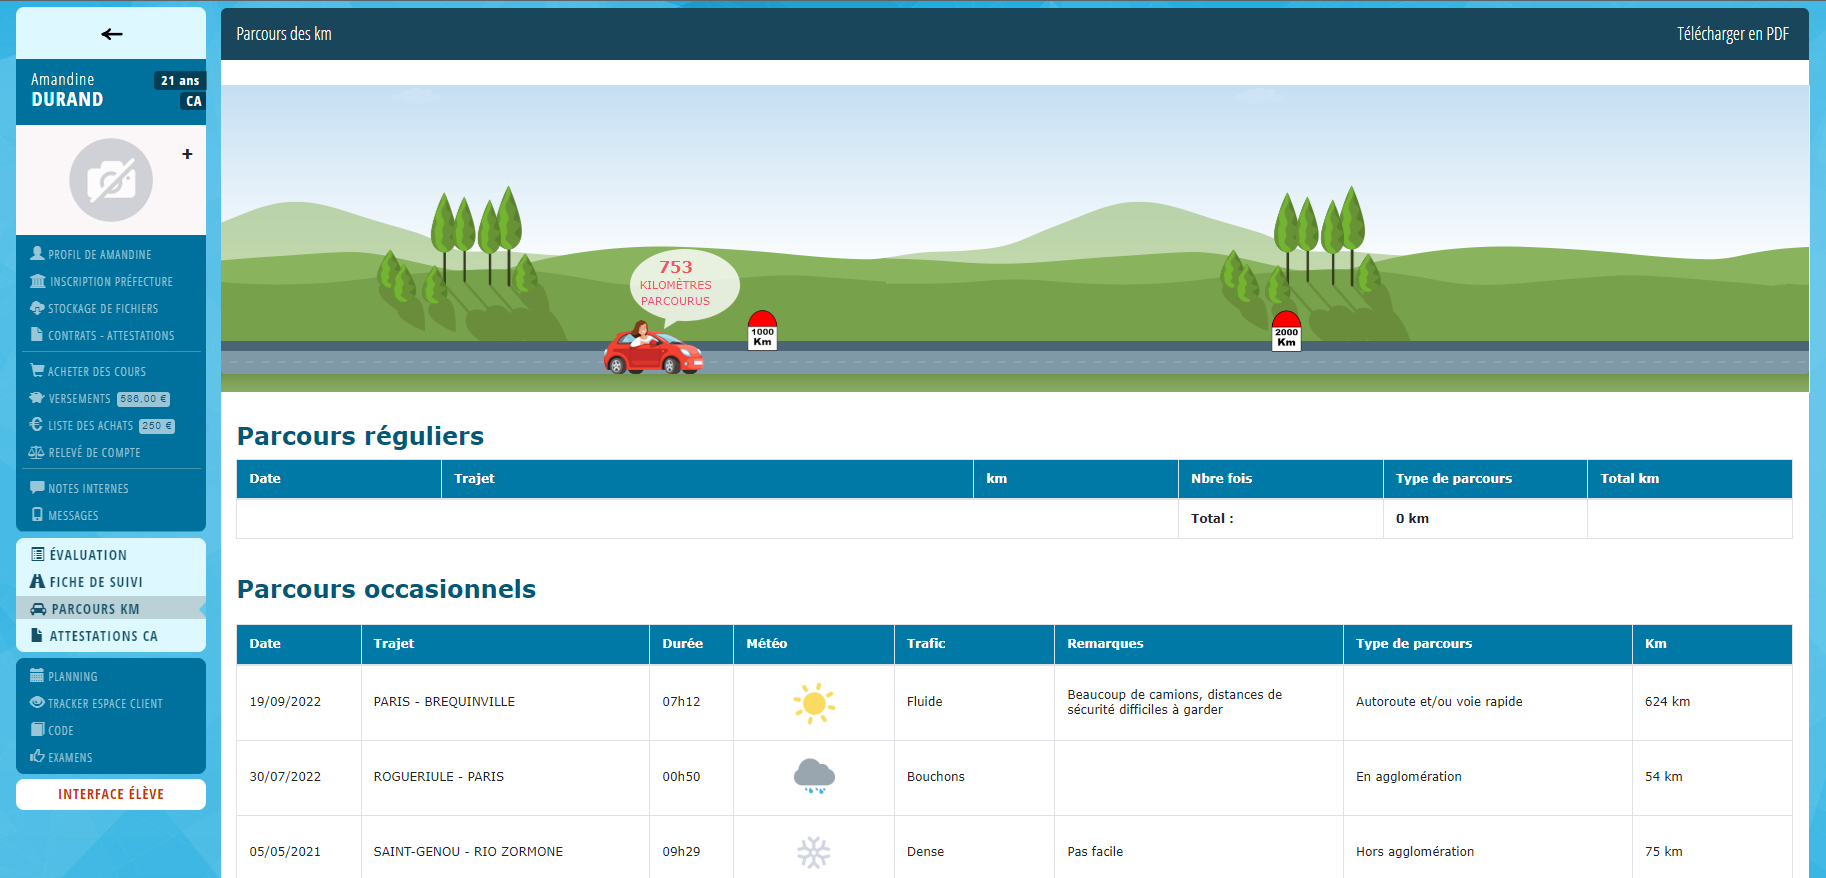Click Télécharger en PDF link

[x=1732, y=34]
